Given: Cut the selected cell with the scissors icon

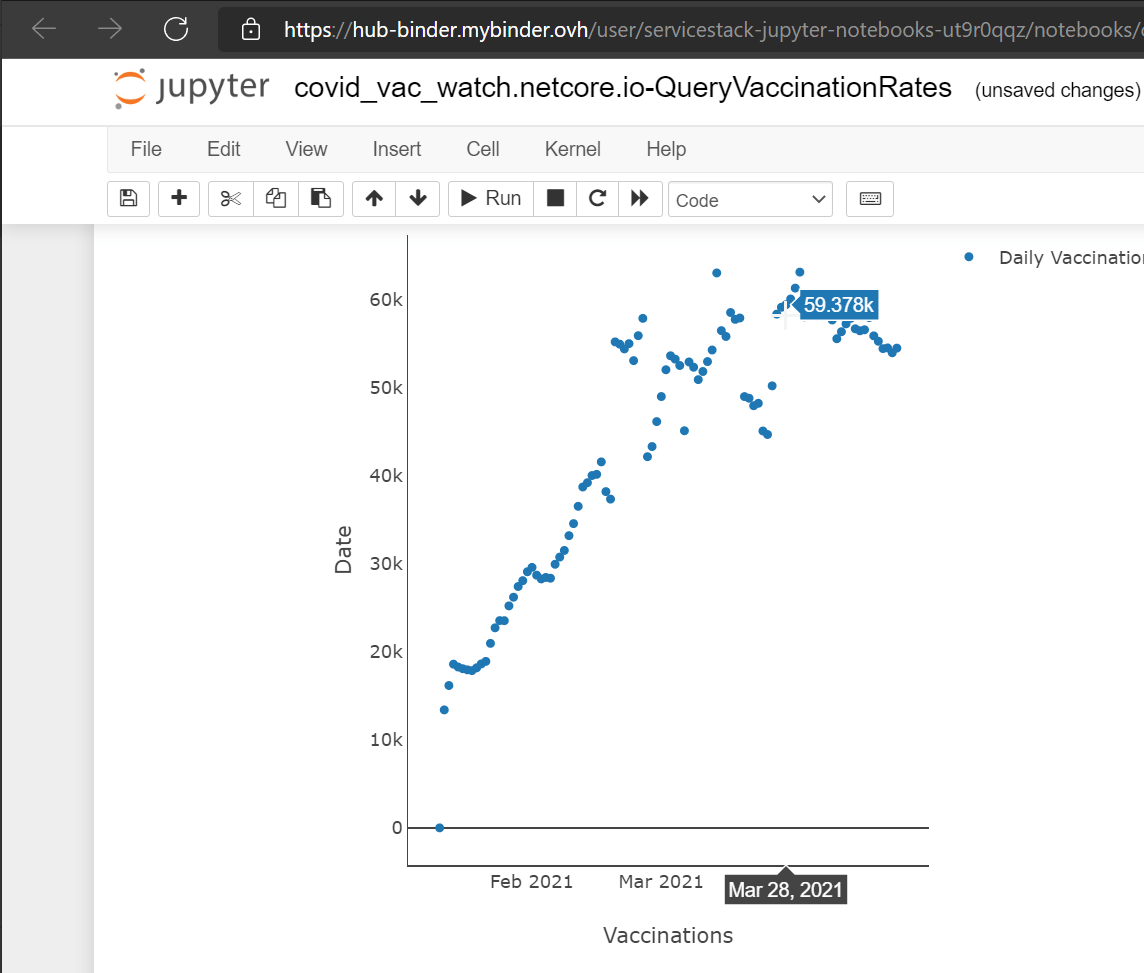Looking at the screenshot, I should pos(230,198).
